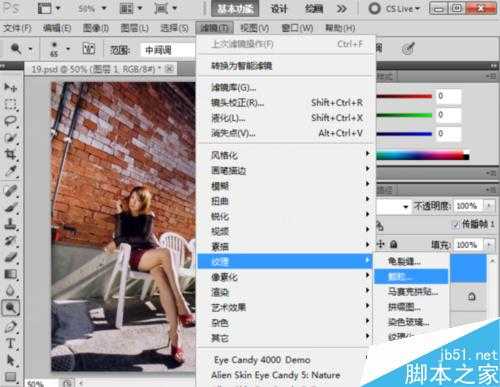Viewport: 500px width, 387px height.
Task: Select the Move tool
Action: click(11, 87)
